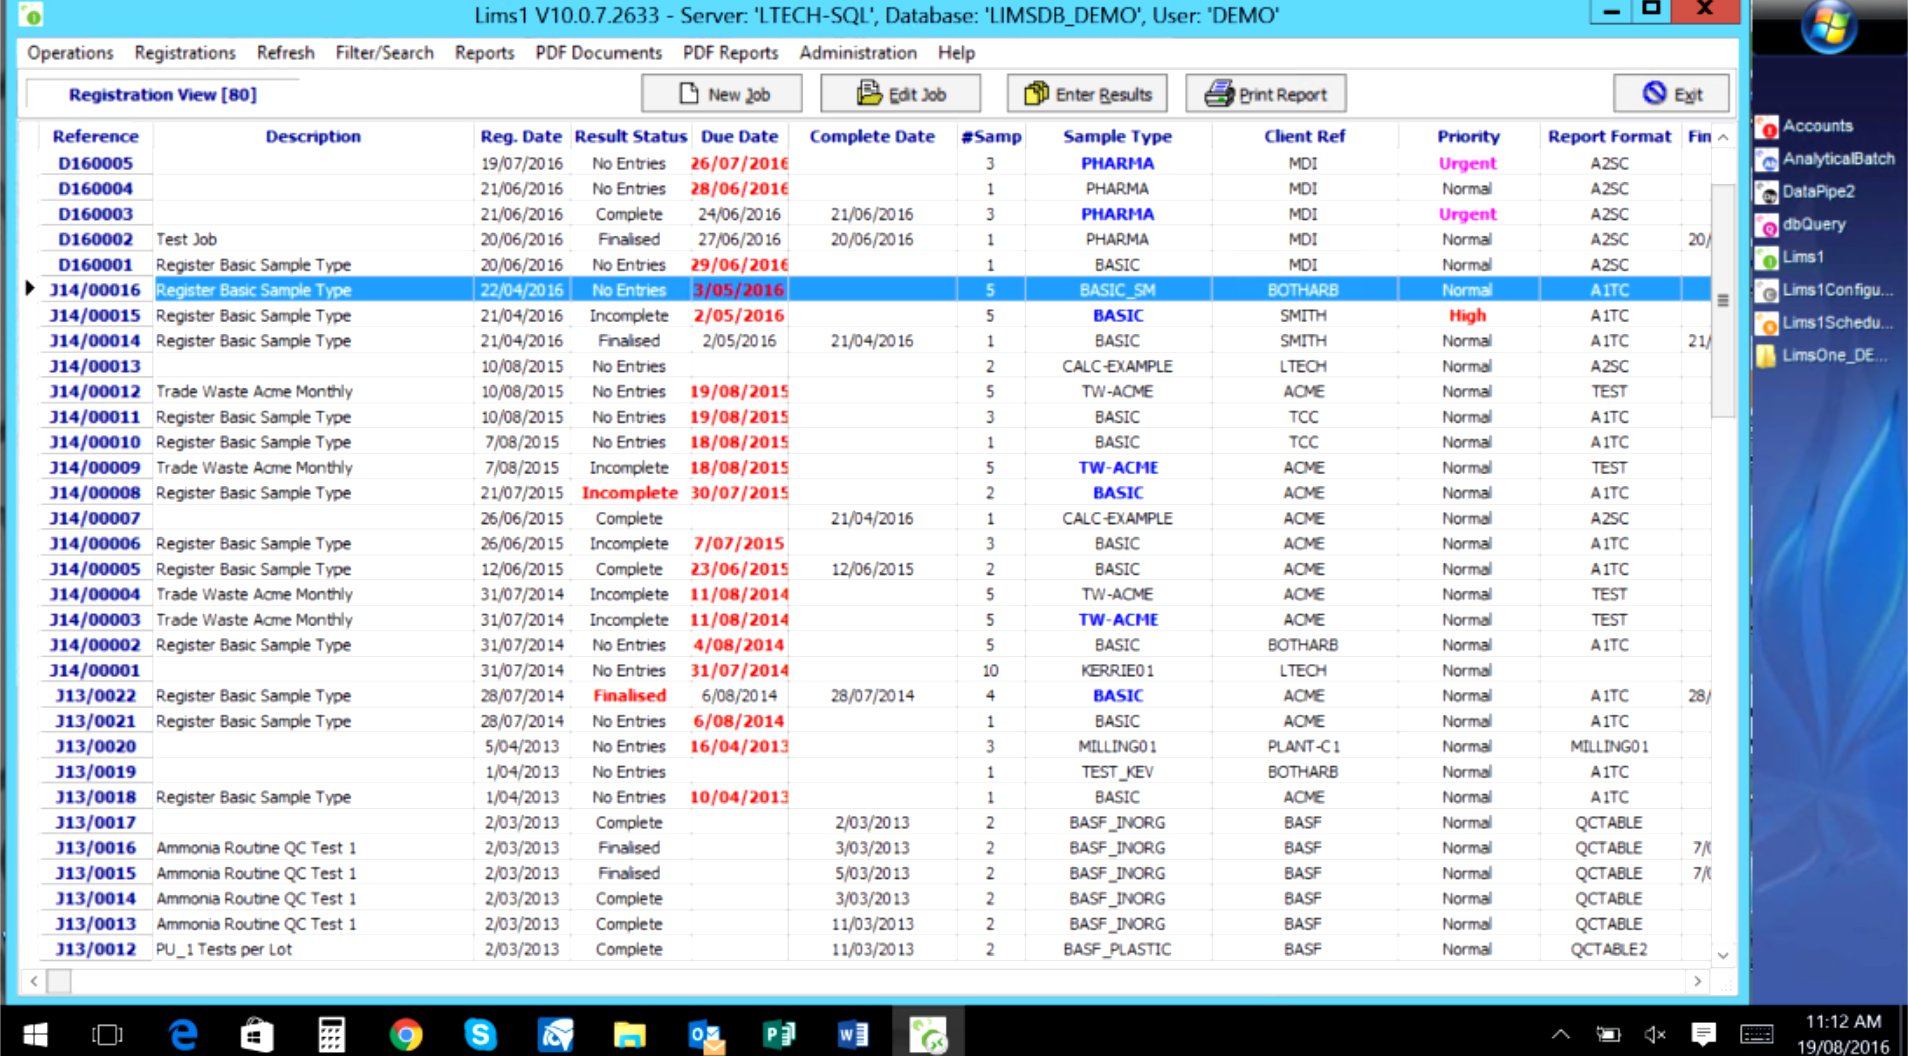Open the Action Center notifications icon
The image size is (1908, 1056).
point(1703,1034)
